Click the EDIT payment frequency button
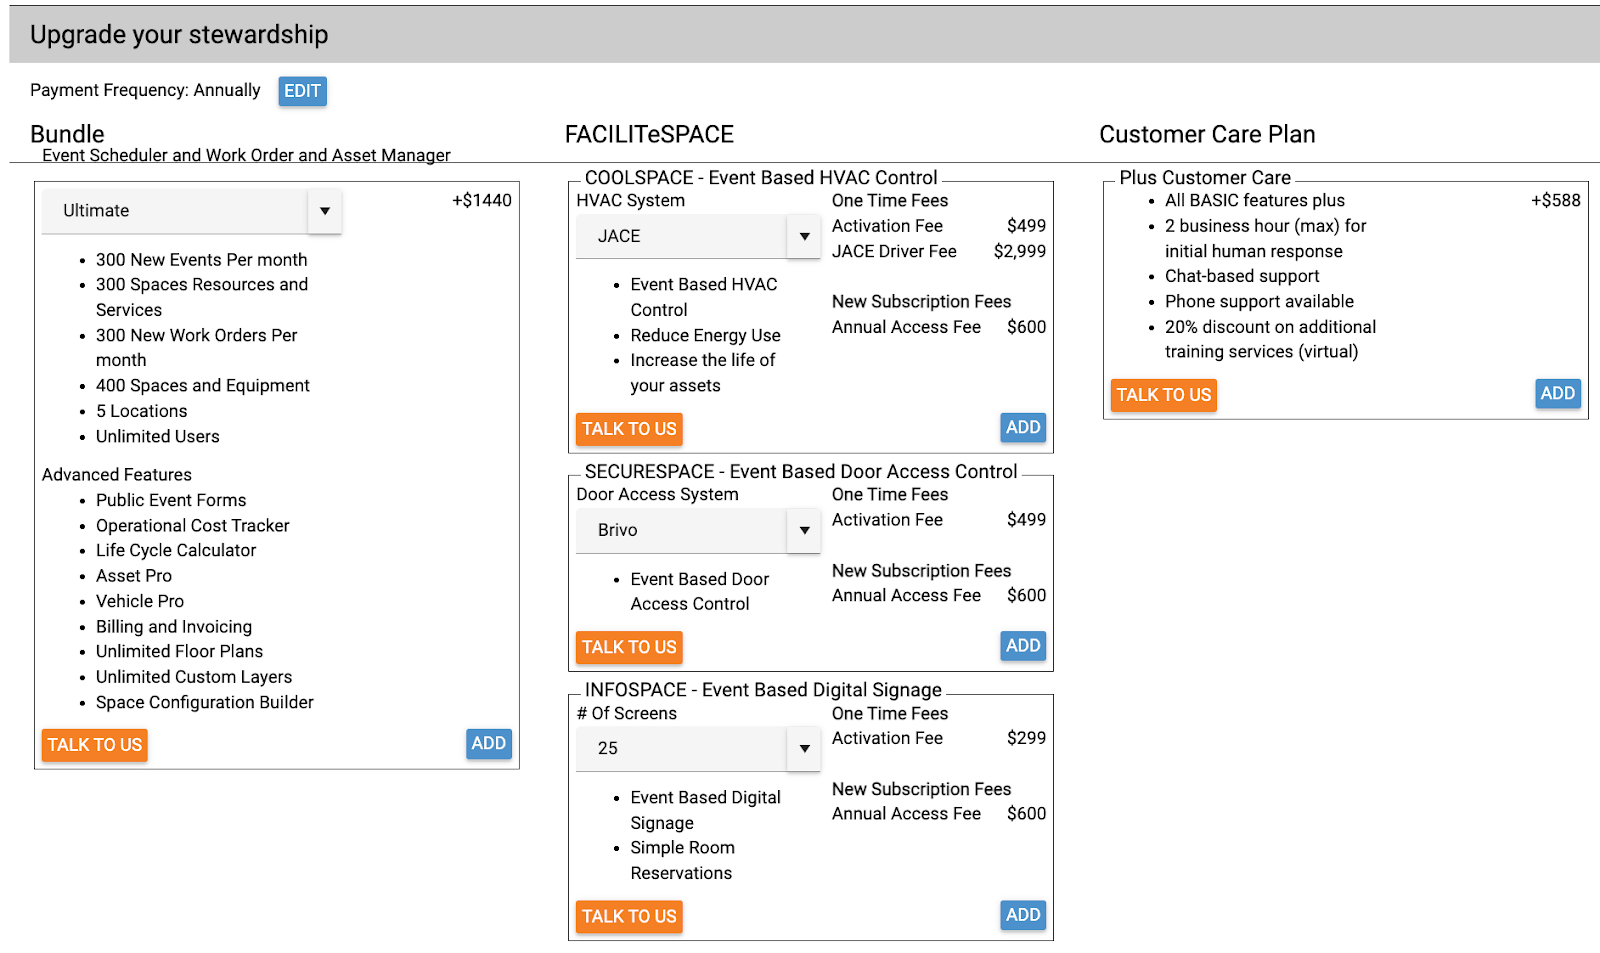 (302, 91)
